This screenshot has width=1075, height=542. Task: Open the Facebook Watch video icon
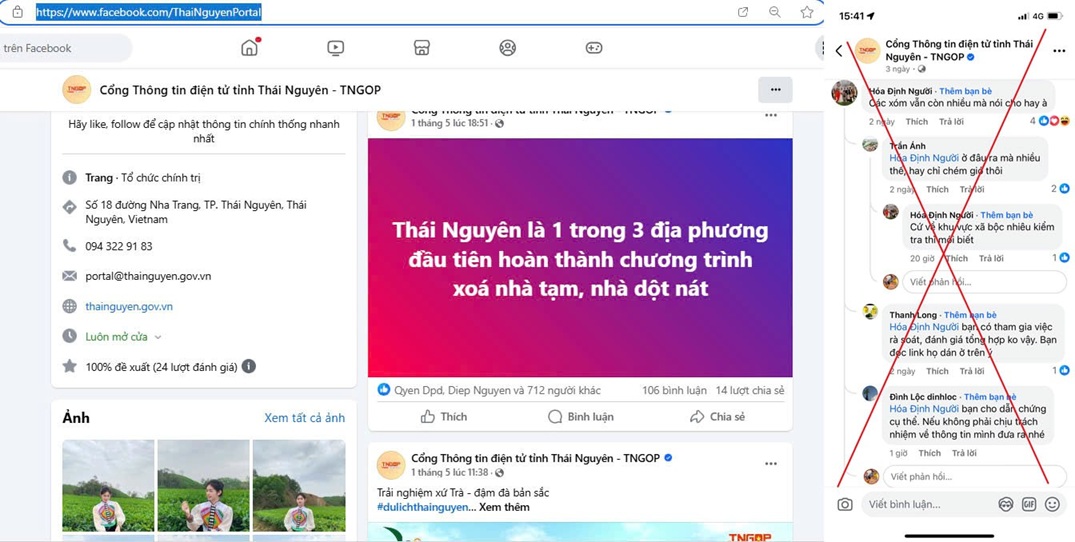click(335, 48)
